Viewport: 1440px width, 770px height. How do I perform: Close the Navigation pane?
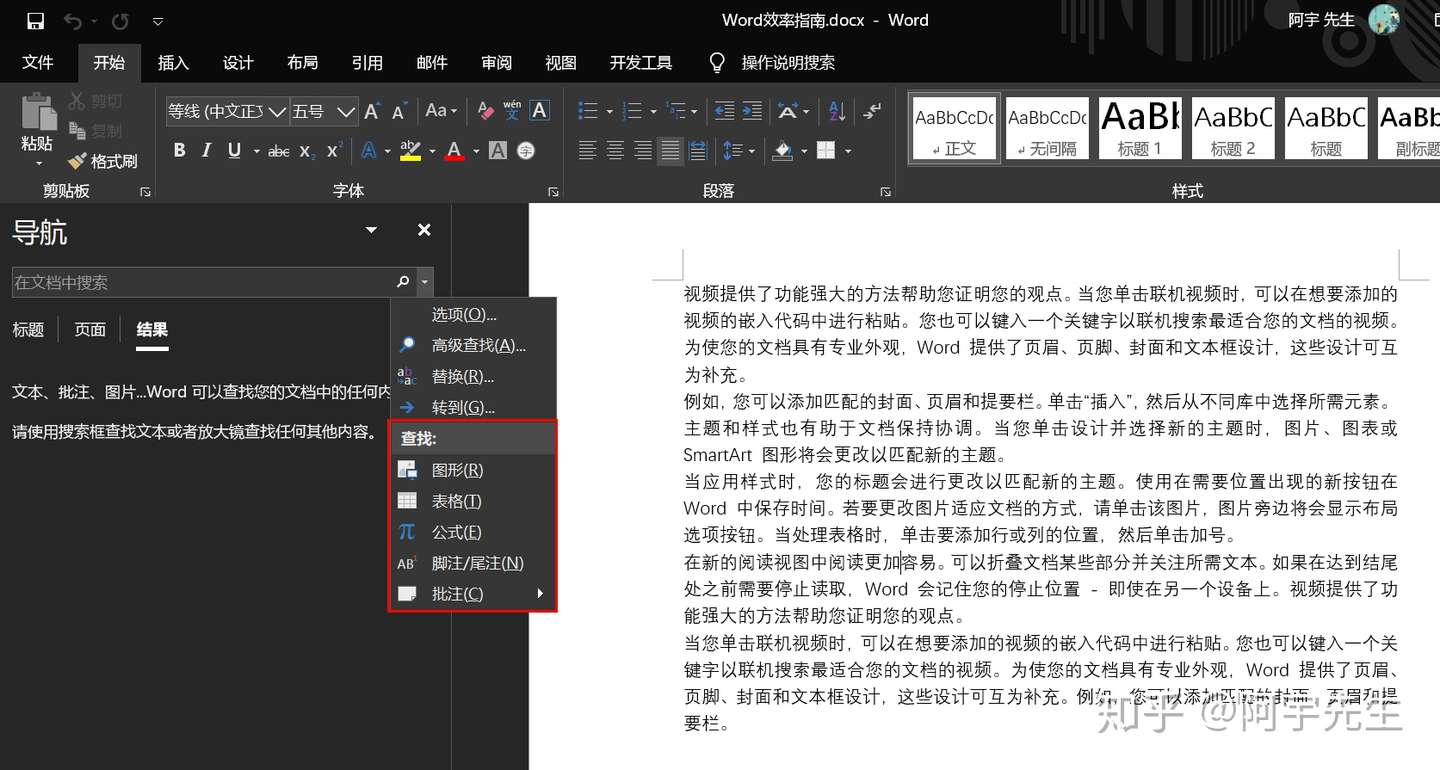click(424, 230)
